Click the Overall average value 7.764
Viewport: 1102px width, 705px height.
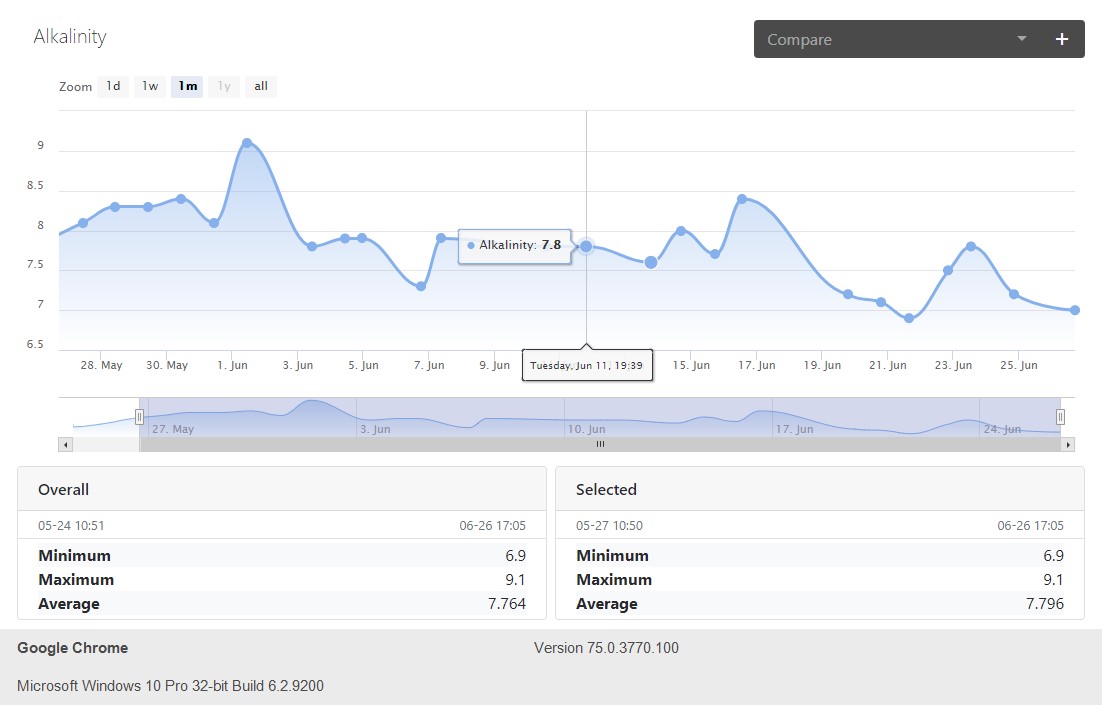(x=507, y=604)
